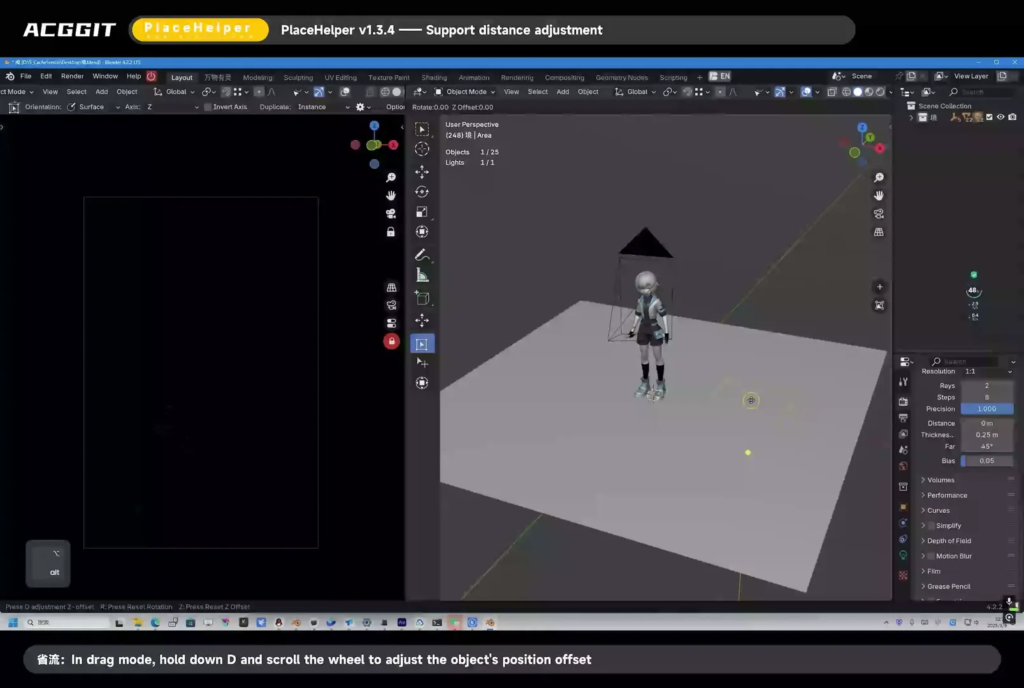Image resolution: width=1024 pixels, height=688 pixels.
Task: Select the Move tool in the viewport toolbar
Action: click(x=422, y=172)
